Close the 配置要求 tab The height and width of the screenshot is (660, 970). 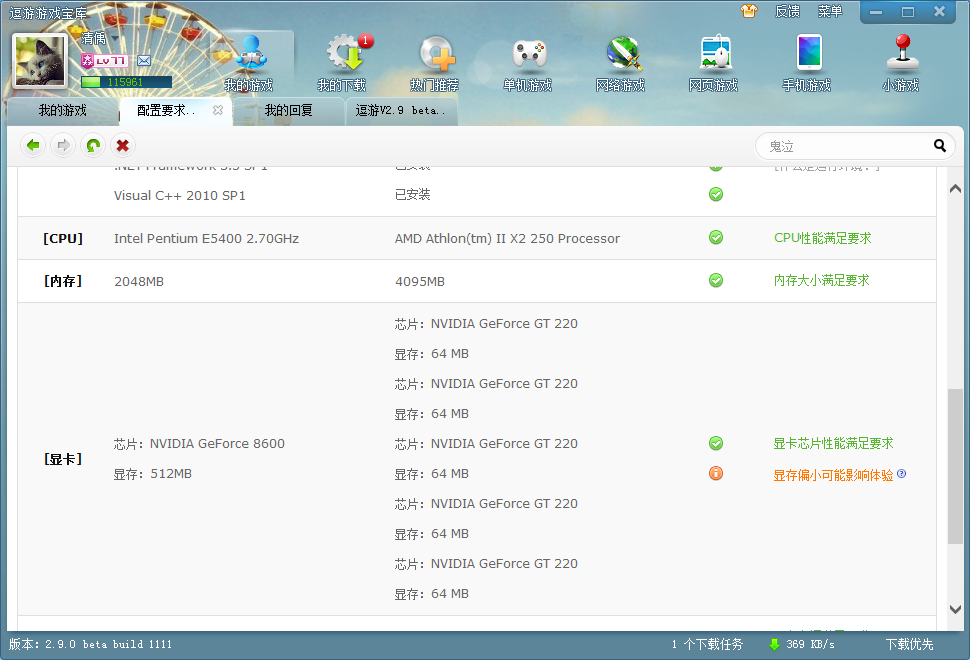218,110
